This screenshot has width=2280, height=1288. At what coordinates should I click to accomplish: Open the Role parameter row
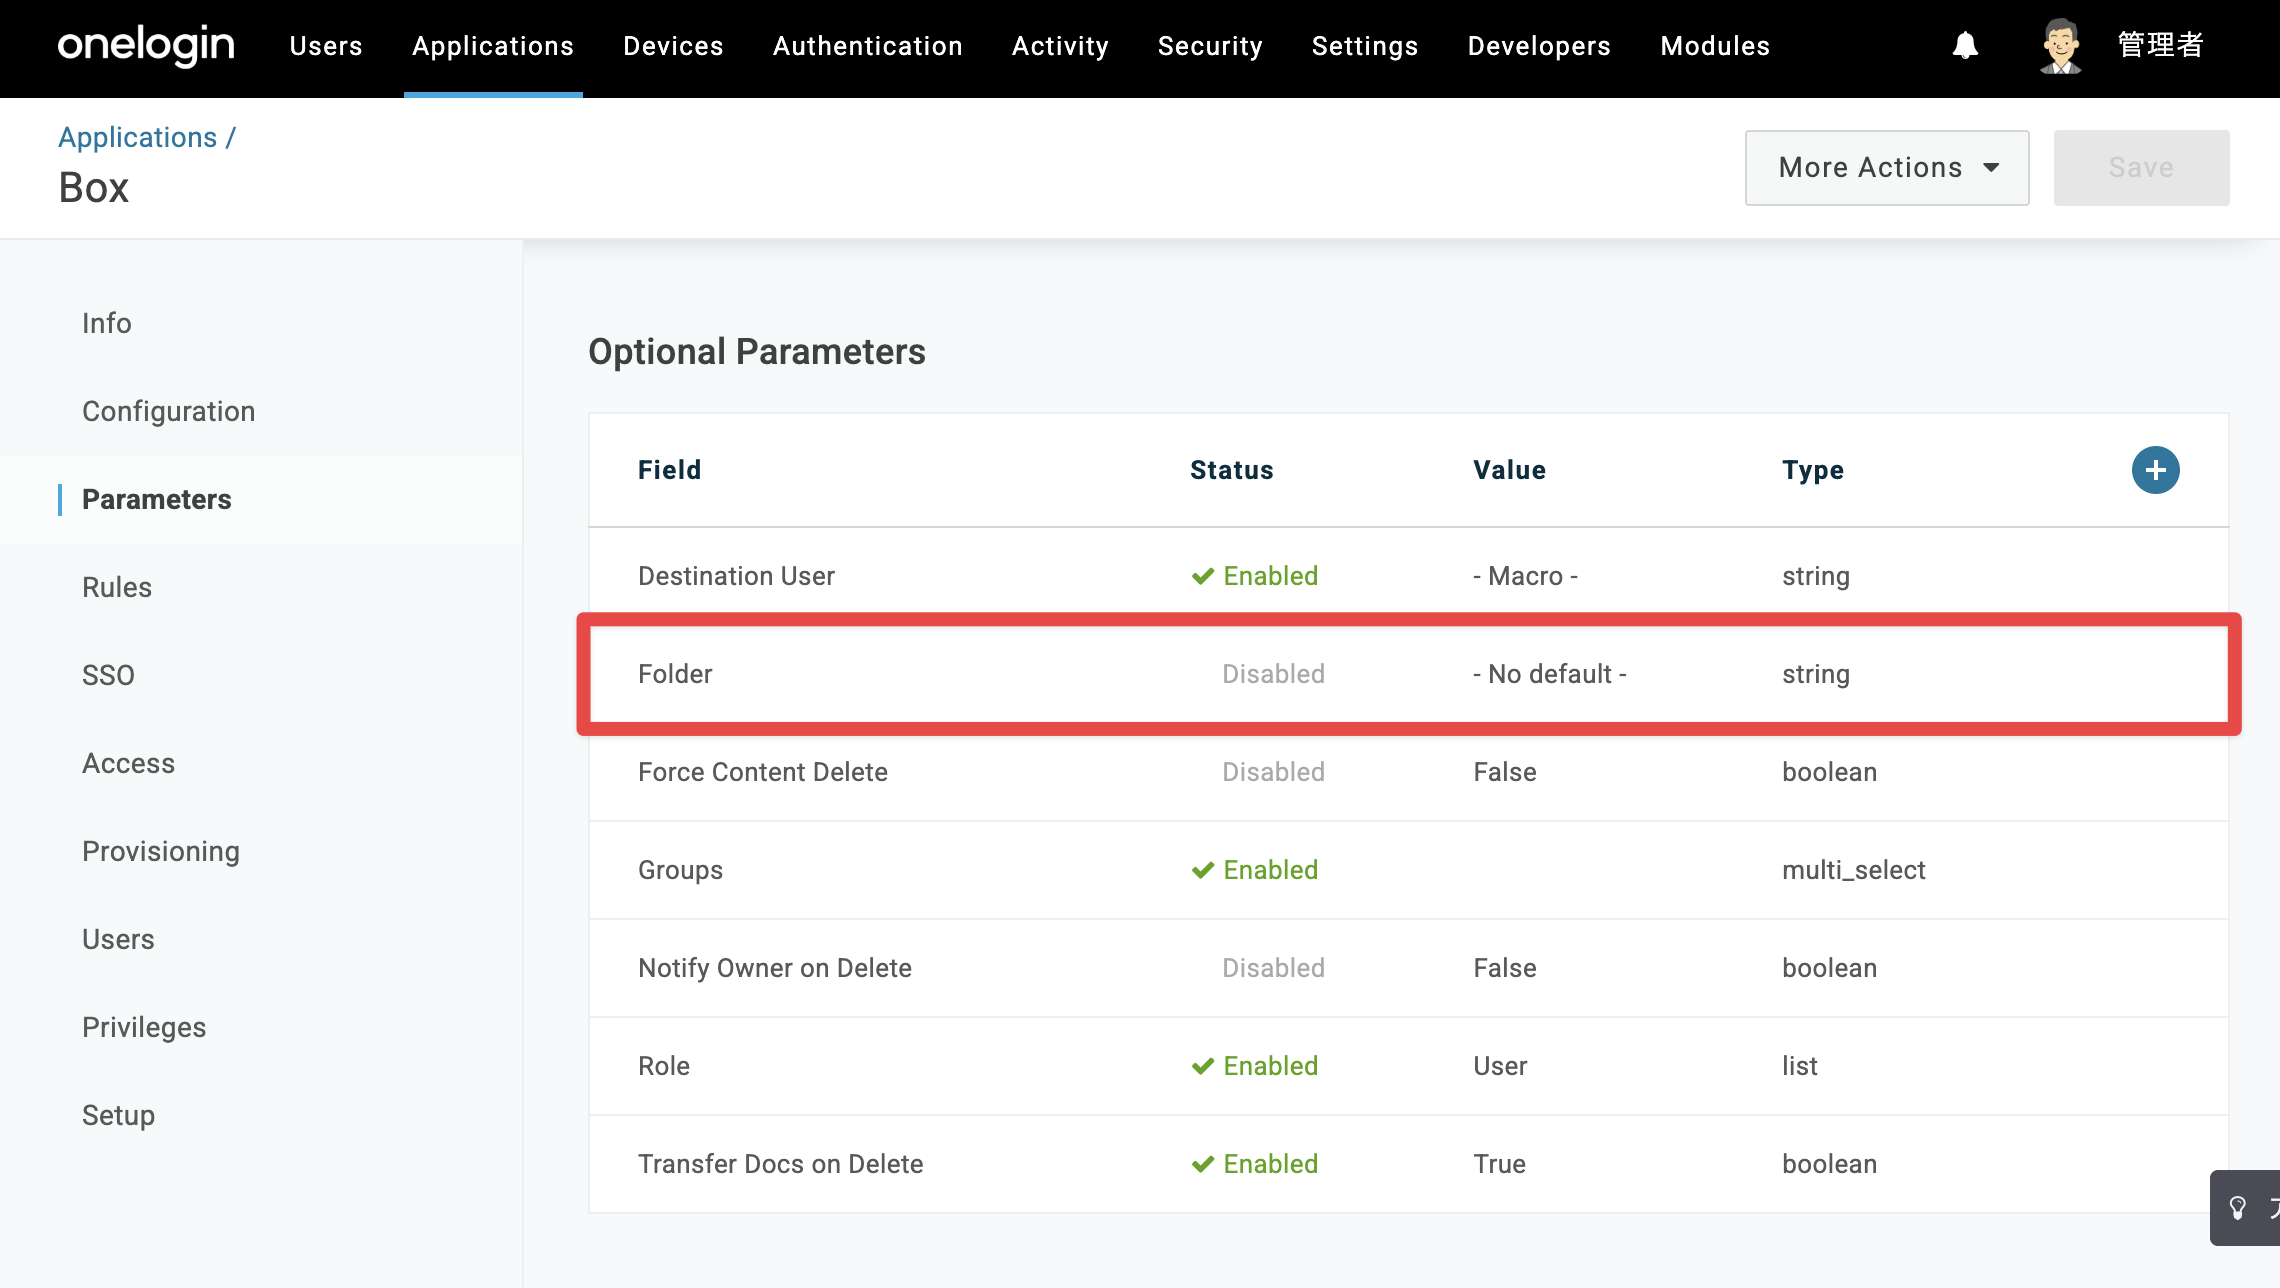[x=1408, y=1066]
